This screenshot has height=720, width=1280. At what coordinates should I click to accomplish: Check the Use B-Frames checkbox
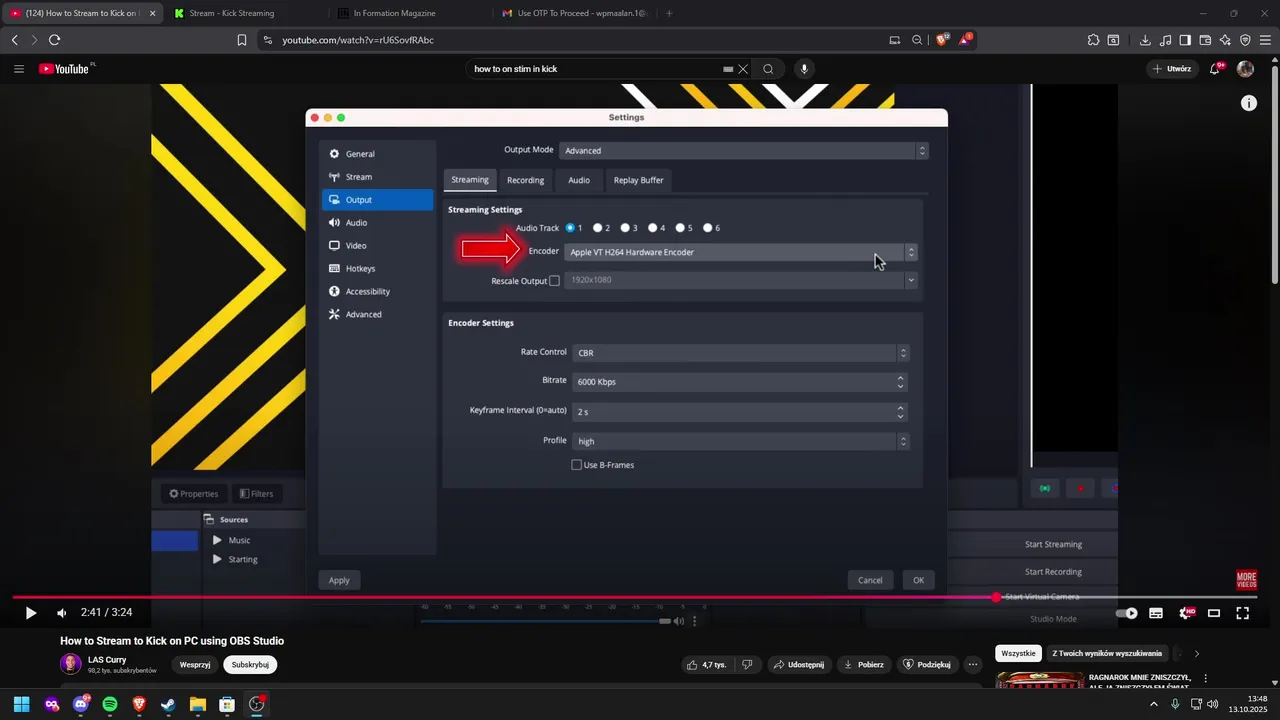click(577, 465)
